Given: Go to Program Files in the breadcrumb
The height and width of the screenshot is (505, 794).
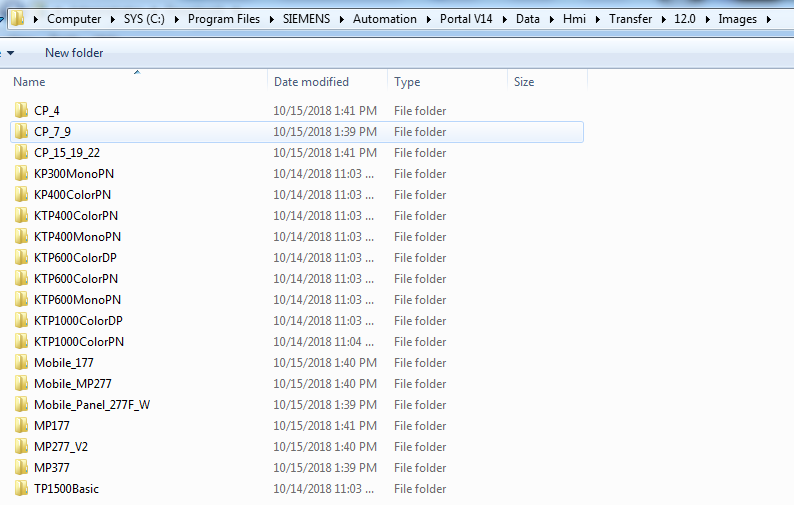Looking at the screenshot, I should point(224,19).
